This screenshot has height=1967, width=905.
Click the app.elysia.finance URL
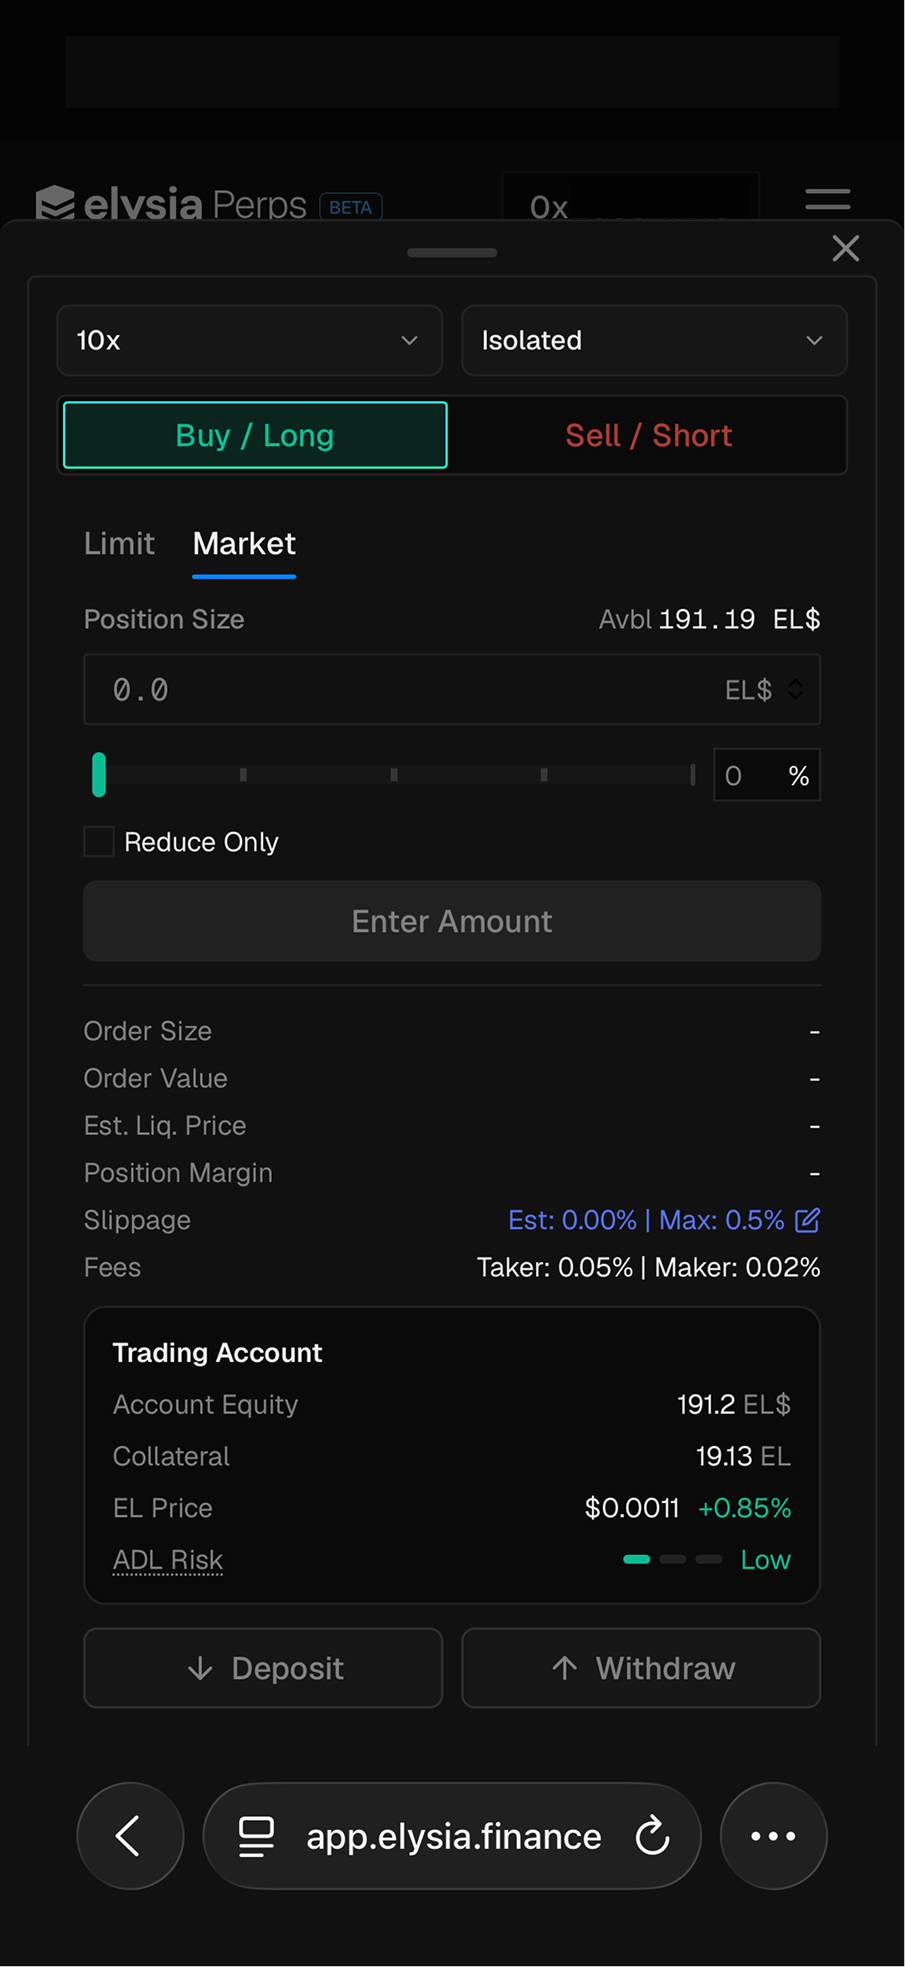[454, 1837]
